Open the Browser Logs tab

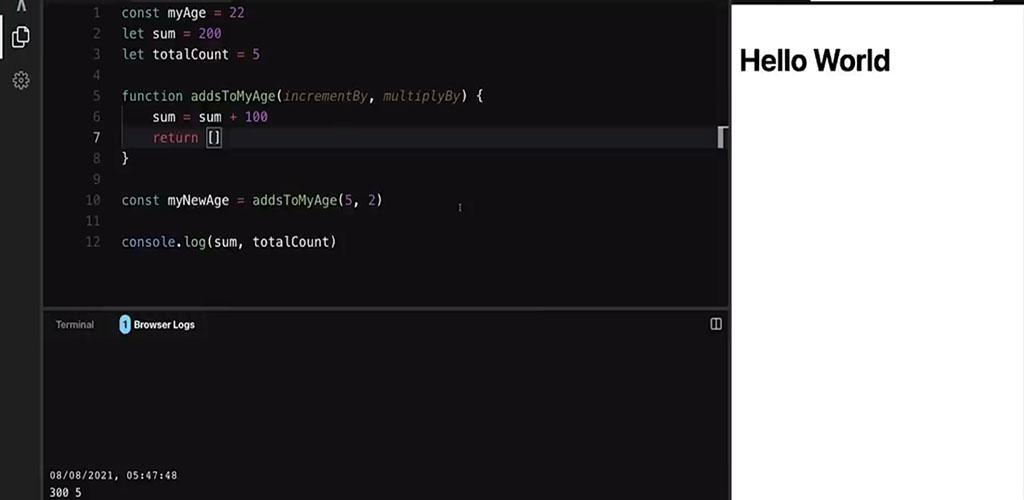click(x=164, y=324)
